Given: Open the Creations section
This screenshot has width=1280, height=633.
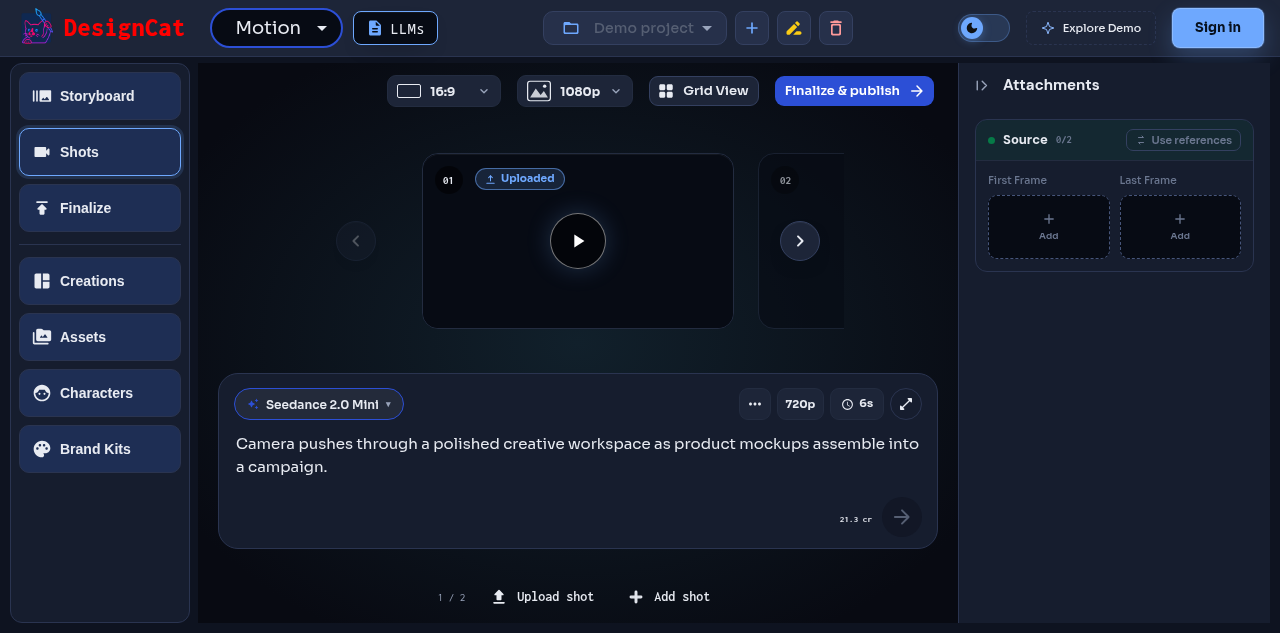Looking at the screenshot, I should (100, 281).
